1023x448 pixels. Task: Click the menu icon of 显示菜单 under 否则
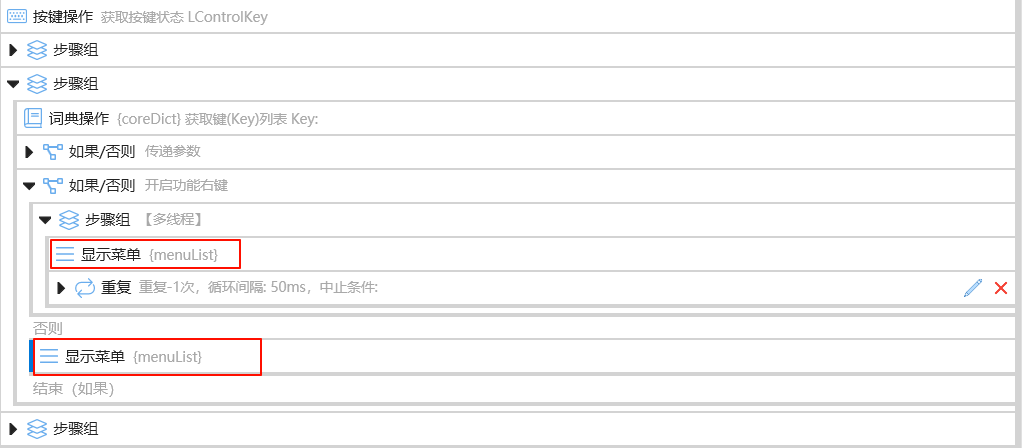[x=49, y=356]
